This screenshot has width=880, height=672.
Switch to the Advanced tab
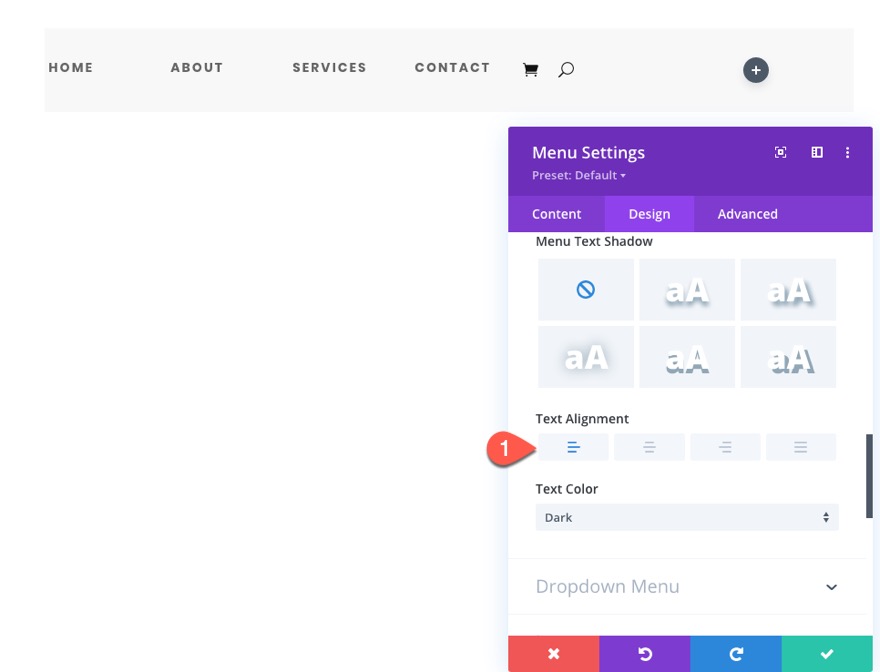(x=746, y=213)
